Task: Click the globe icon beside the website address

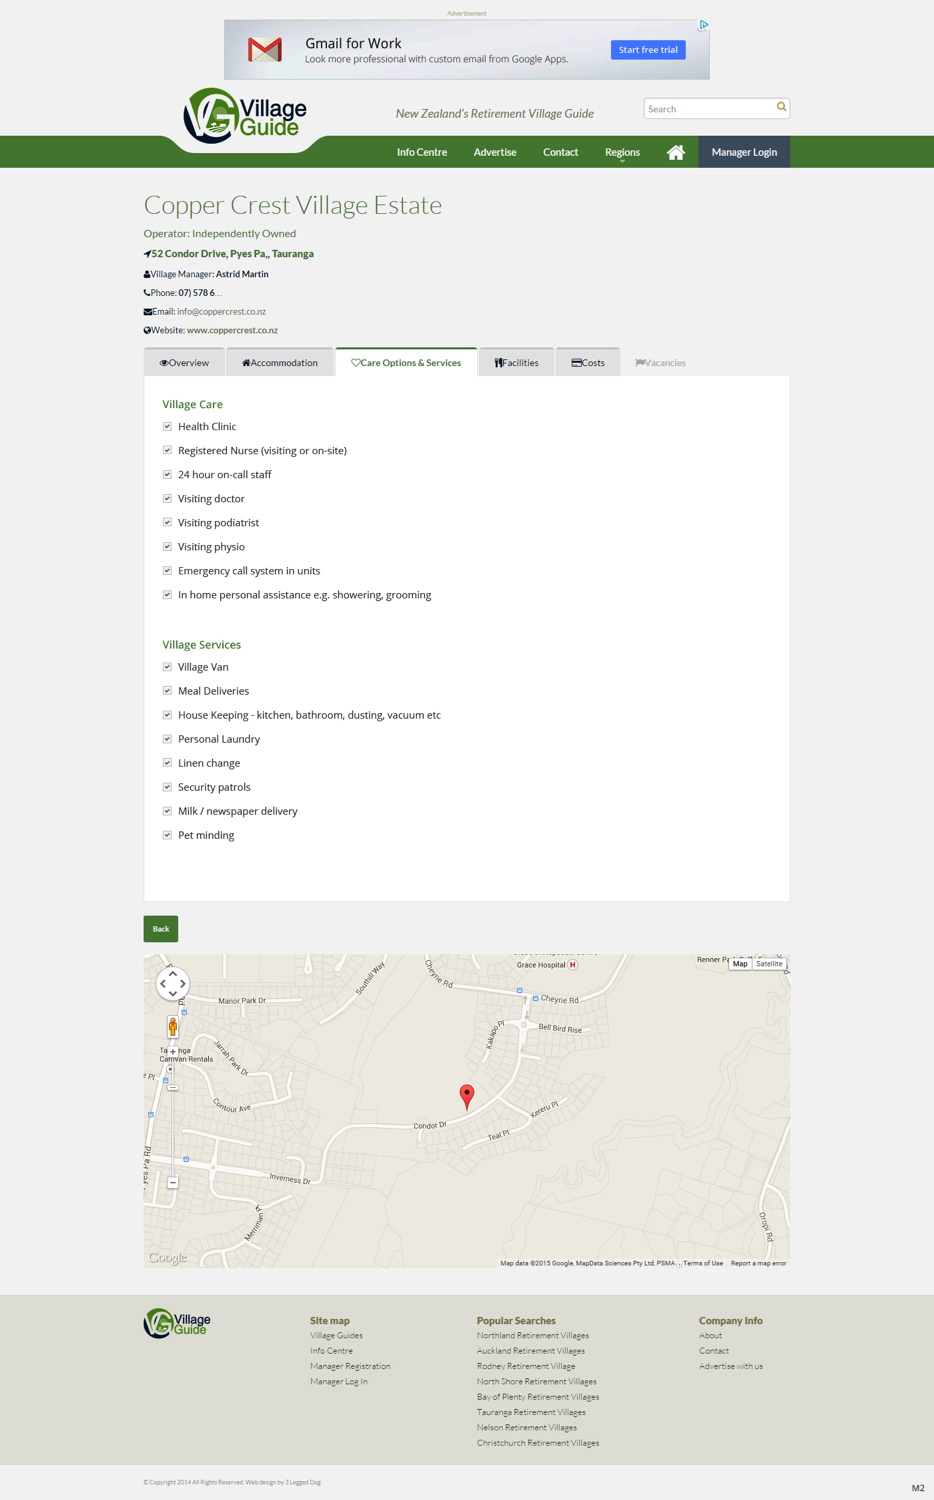Action: 147,330
